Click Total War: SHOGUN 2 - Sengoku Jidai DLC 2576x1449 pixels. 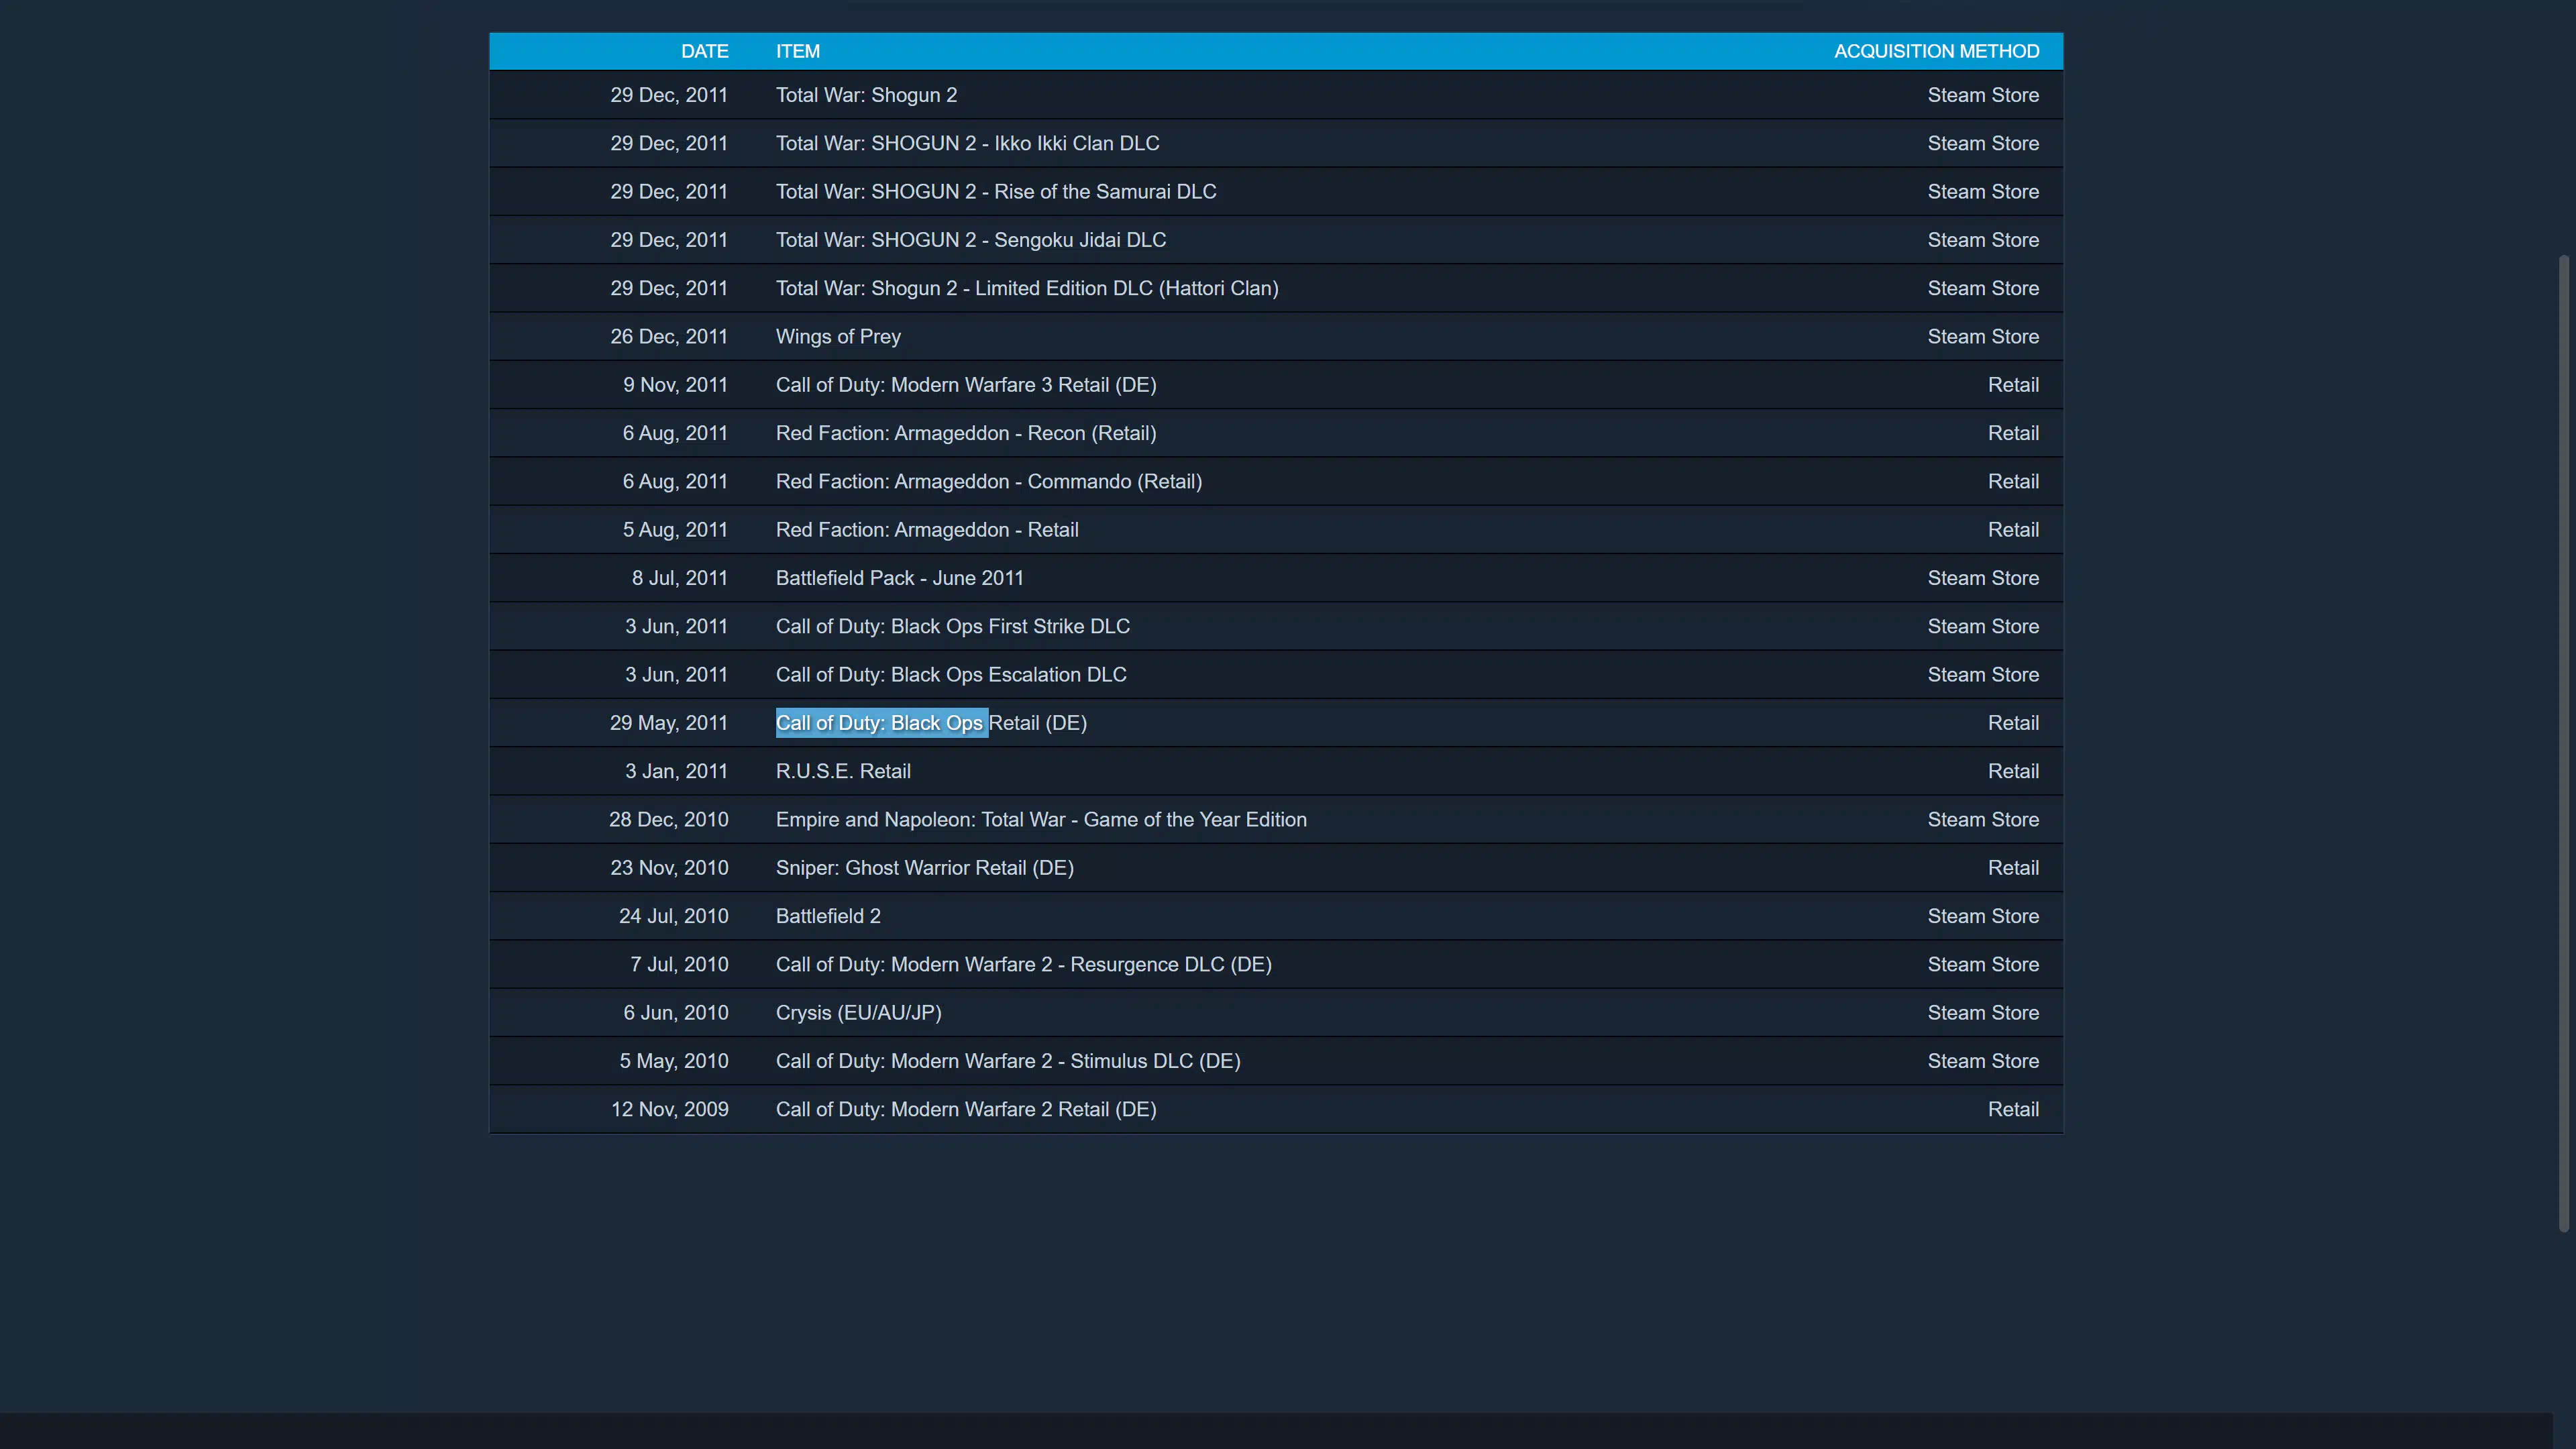[x=971, y=240]
